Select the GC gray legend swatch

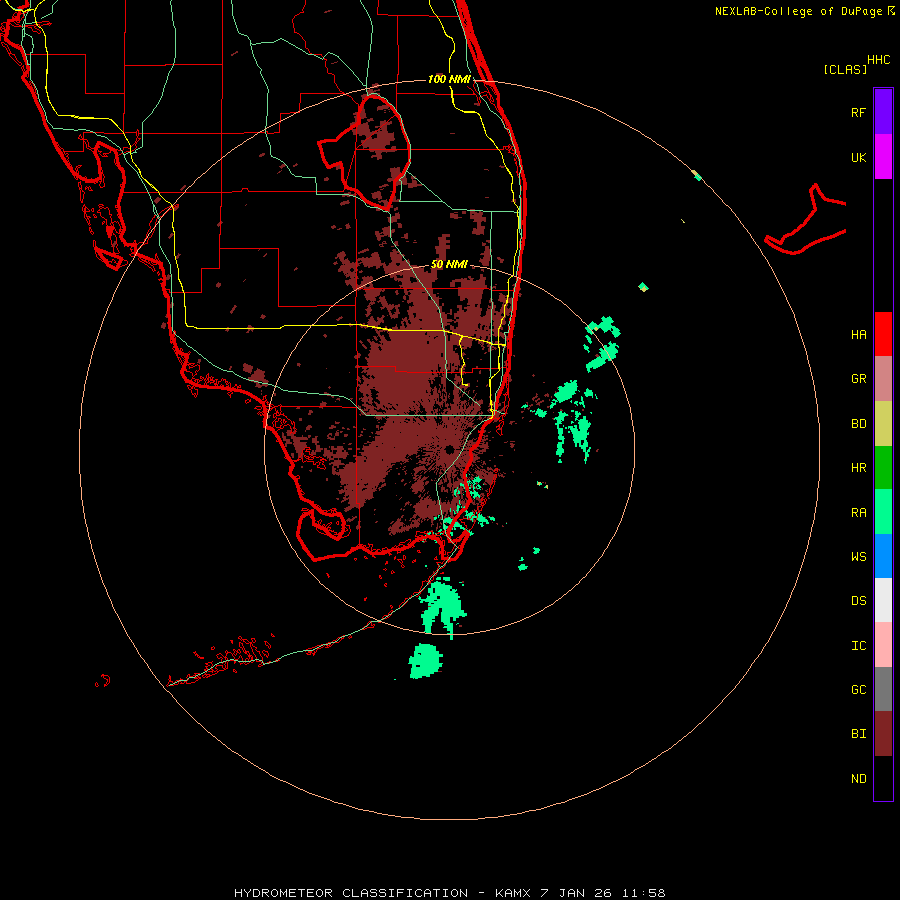point(883,689)
